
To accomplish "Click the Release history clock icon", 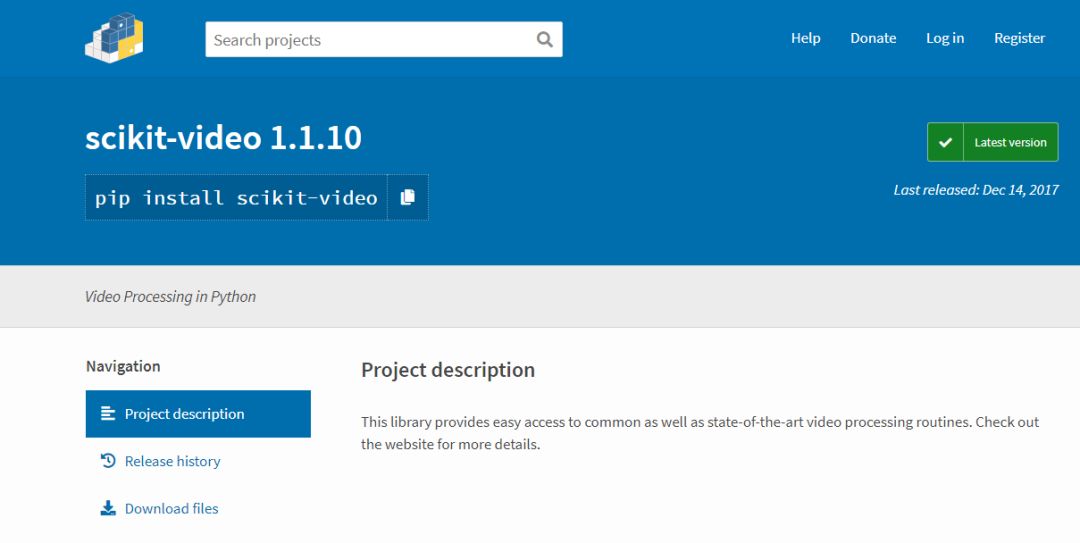I will 108,460.
